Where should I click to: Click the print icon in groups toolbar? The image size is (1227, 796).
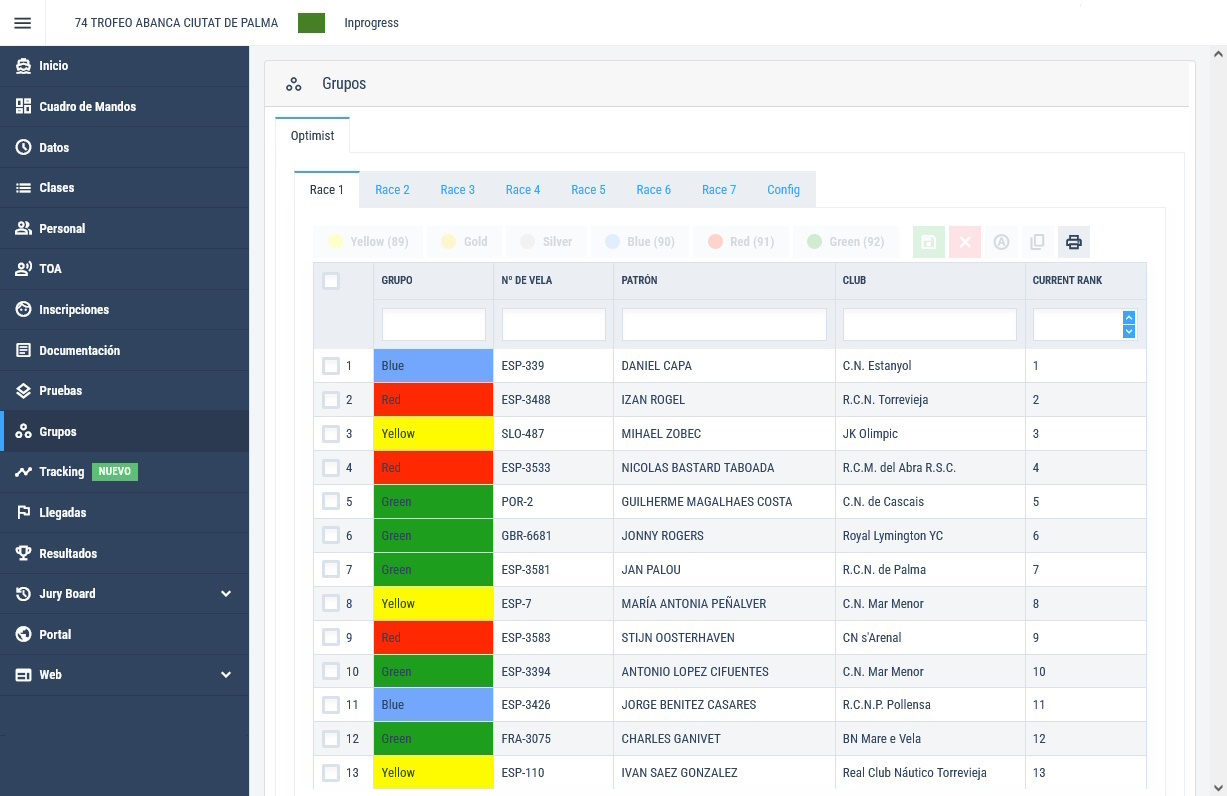coord(1073,242)
